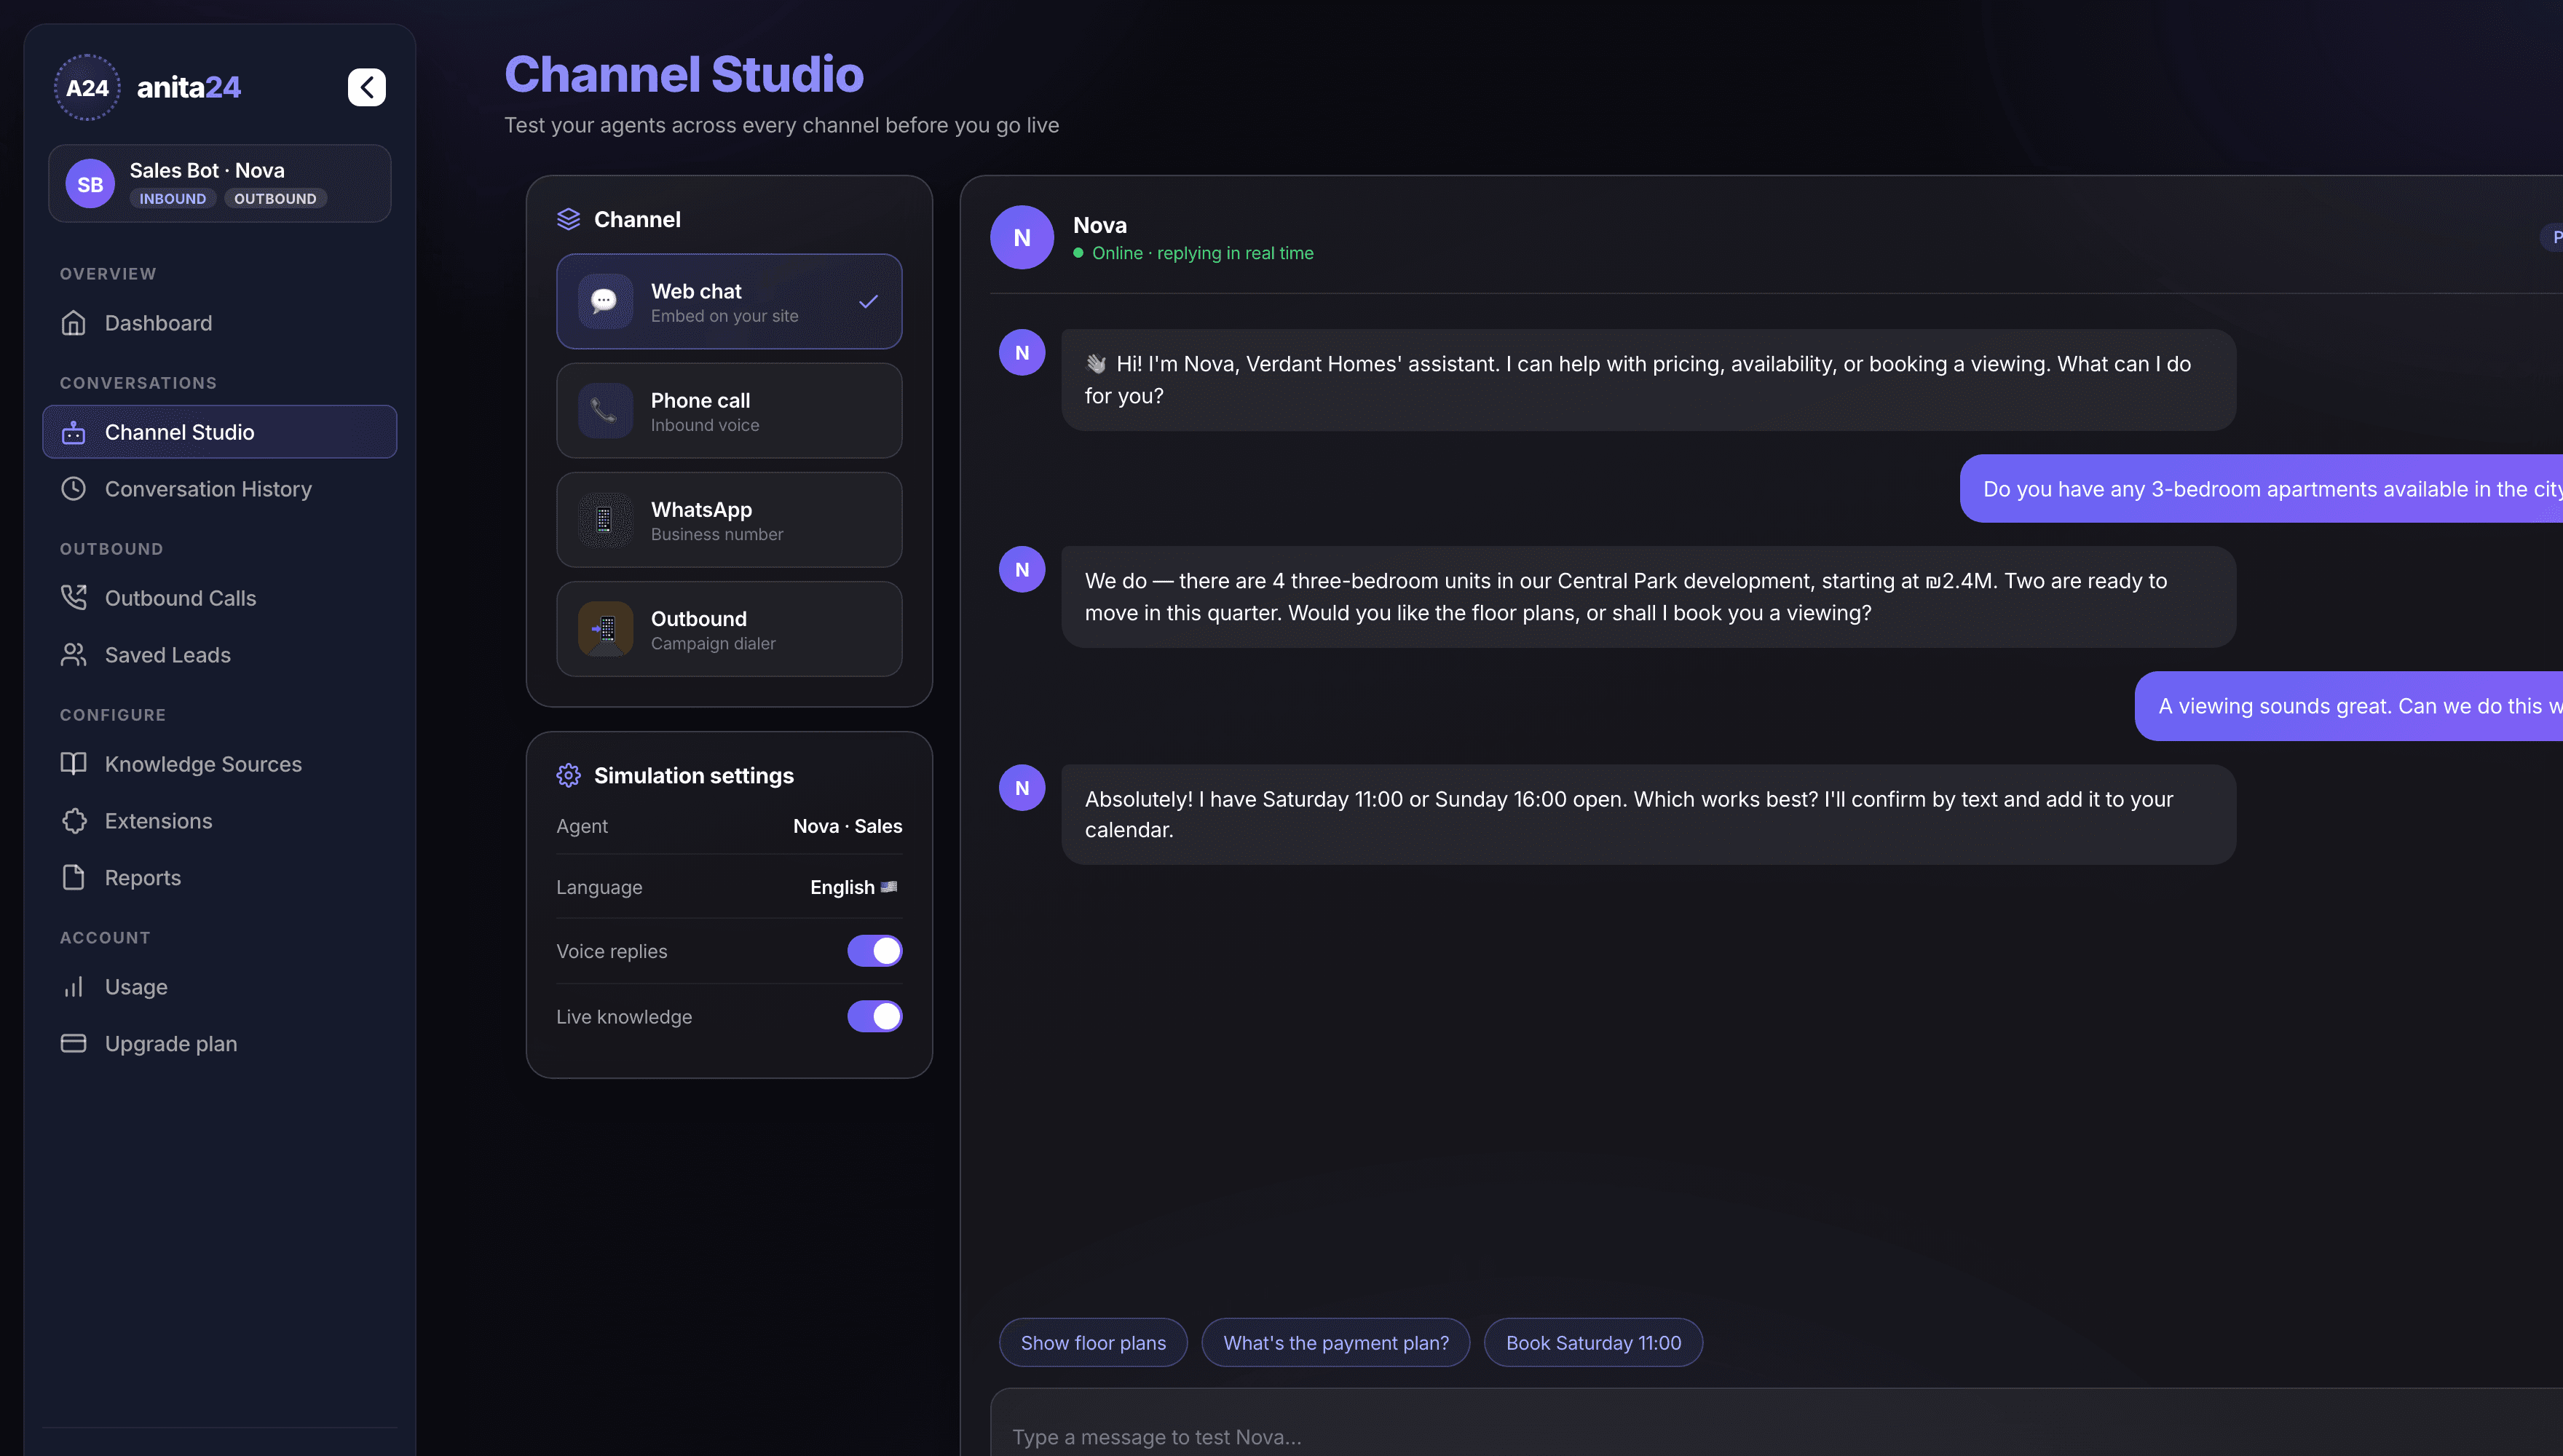This screenshot has height=1456, width=2563.
Task: Click the INBOUND tag on agent card
Action: [x=173, y=199]
